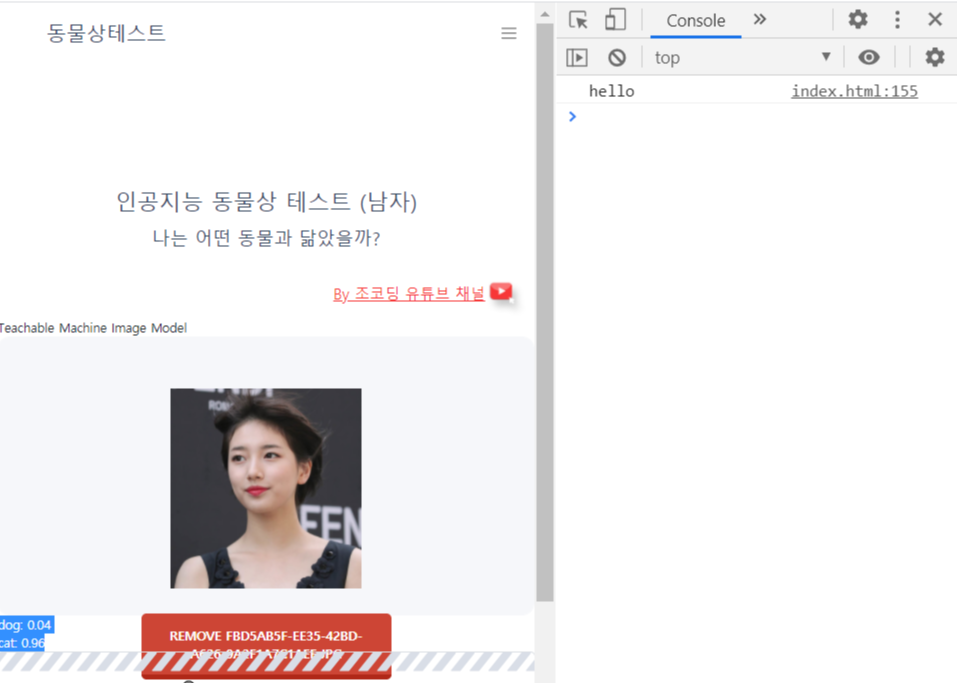The height and width of the screenshot is (683, 957).
Task: Close the DevTools panel
Action: (934, 20)
